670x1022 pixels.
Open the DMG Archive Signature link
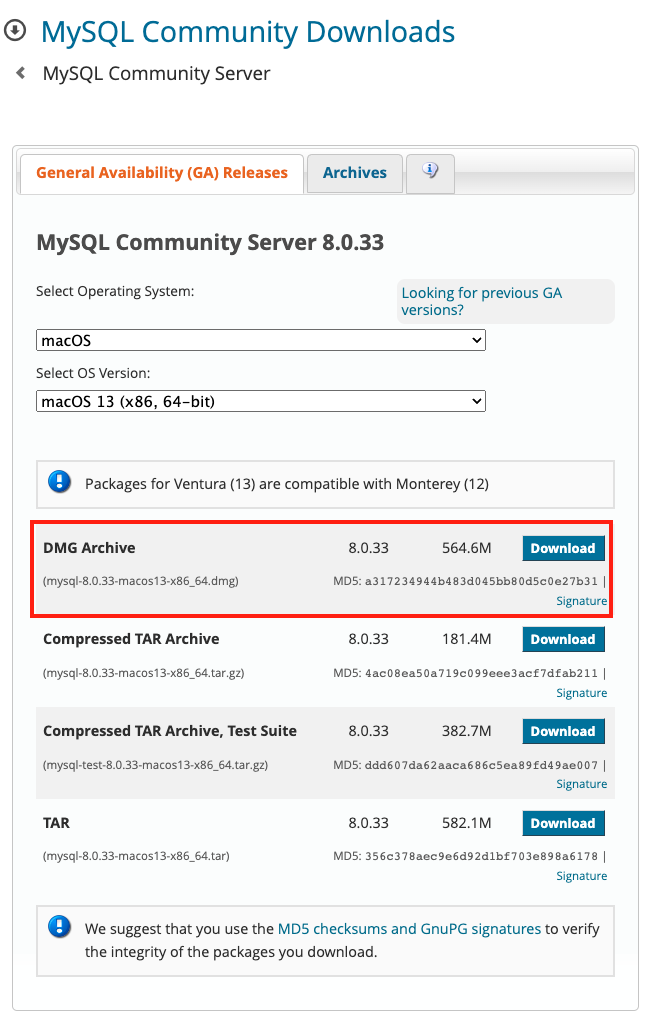[581, 601]
